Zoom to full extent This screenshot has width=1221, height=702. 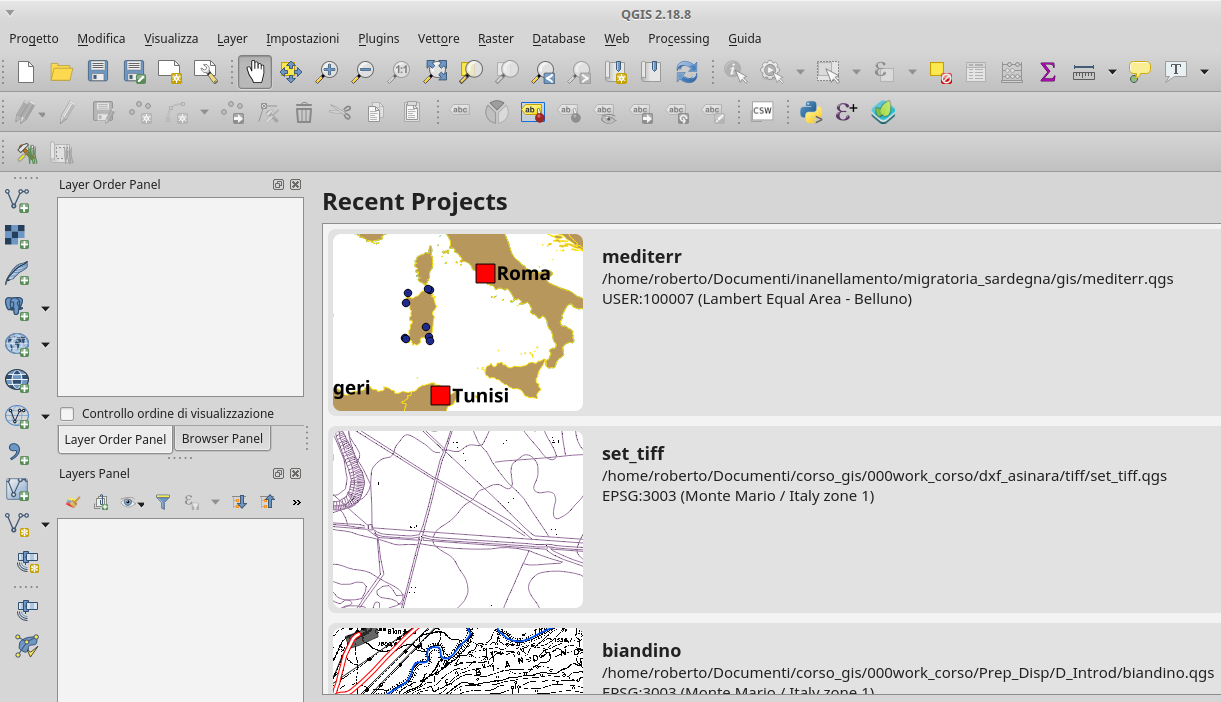click(x=435, y=71)
